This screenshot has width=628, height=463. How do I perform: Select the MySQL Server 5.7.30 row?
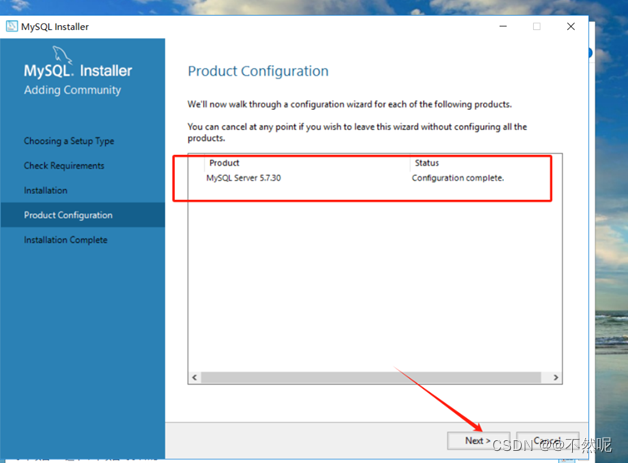click(x=376, y=178)
